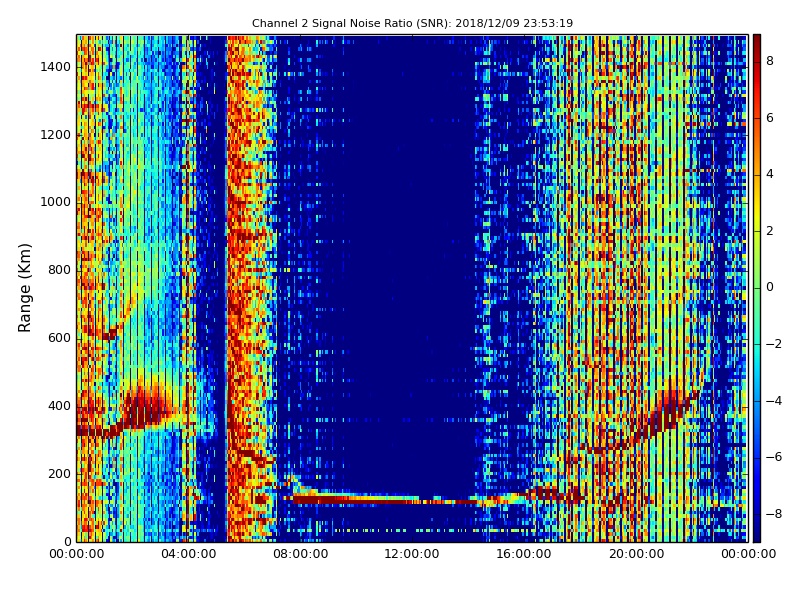
Task: Click the green midpoint of the colorbar
Action: click(757, 288)
